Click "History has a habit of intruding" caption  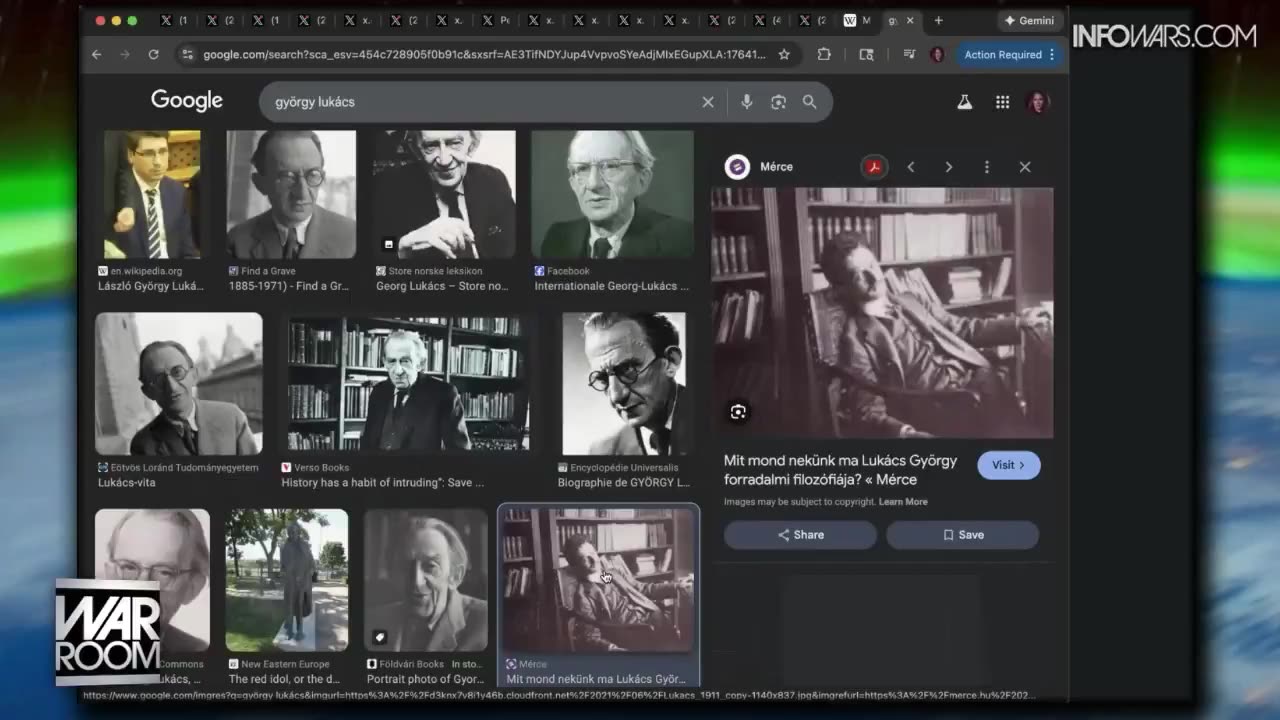click(383, 482)
